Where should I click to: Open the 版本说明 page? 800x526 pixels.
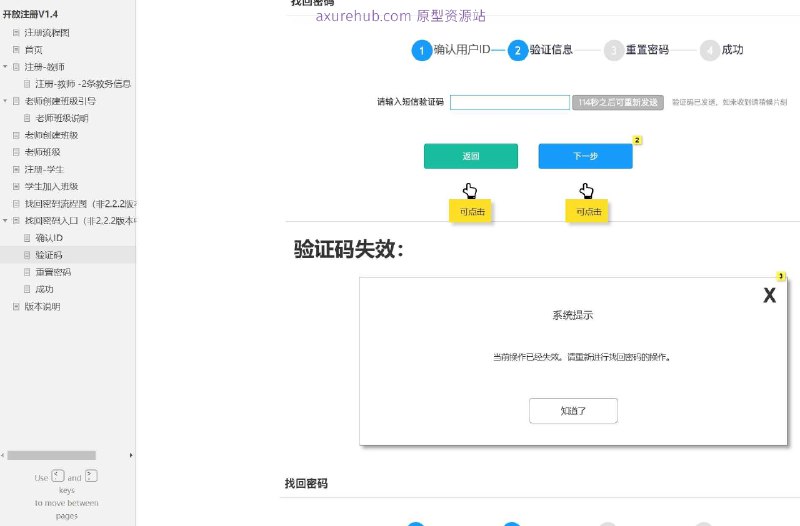point(42,307)
